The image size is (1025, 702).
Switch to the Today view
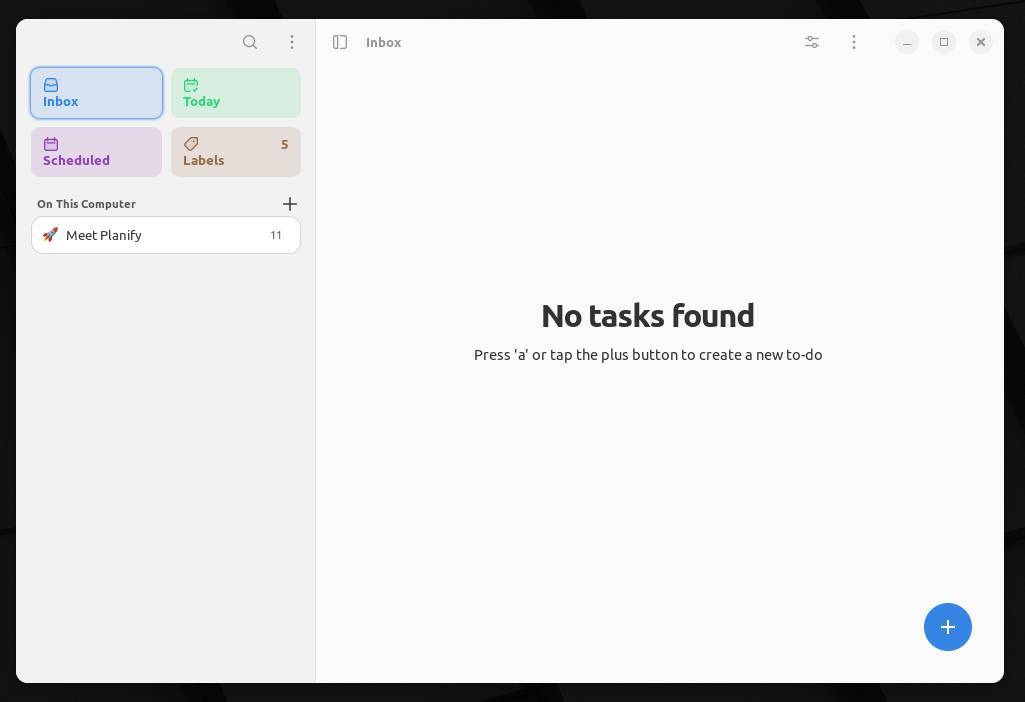click(236, 93)
